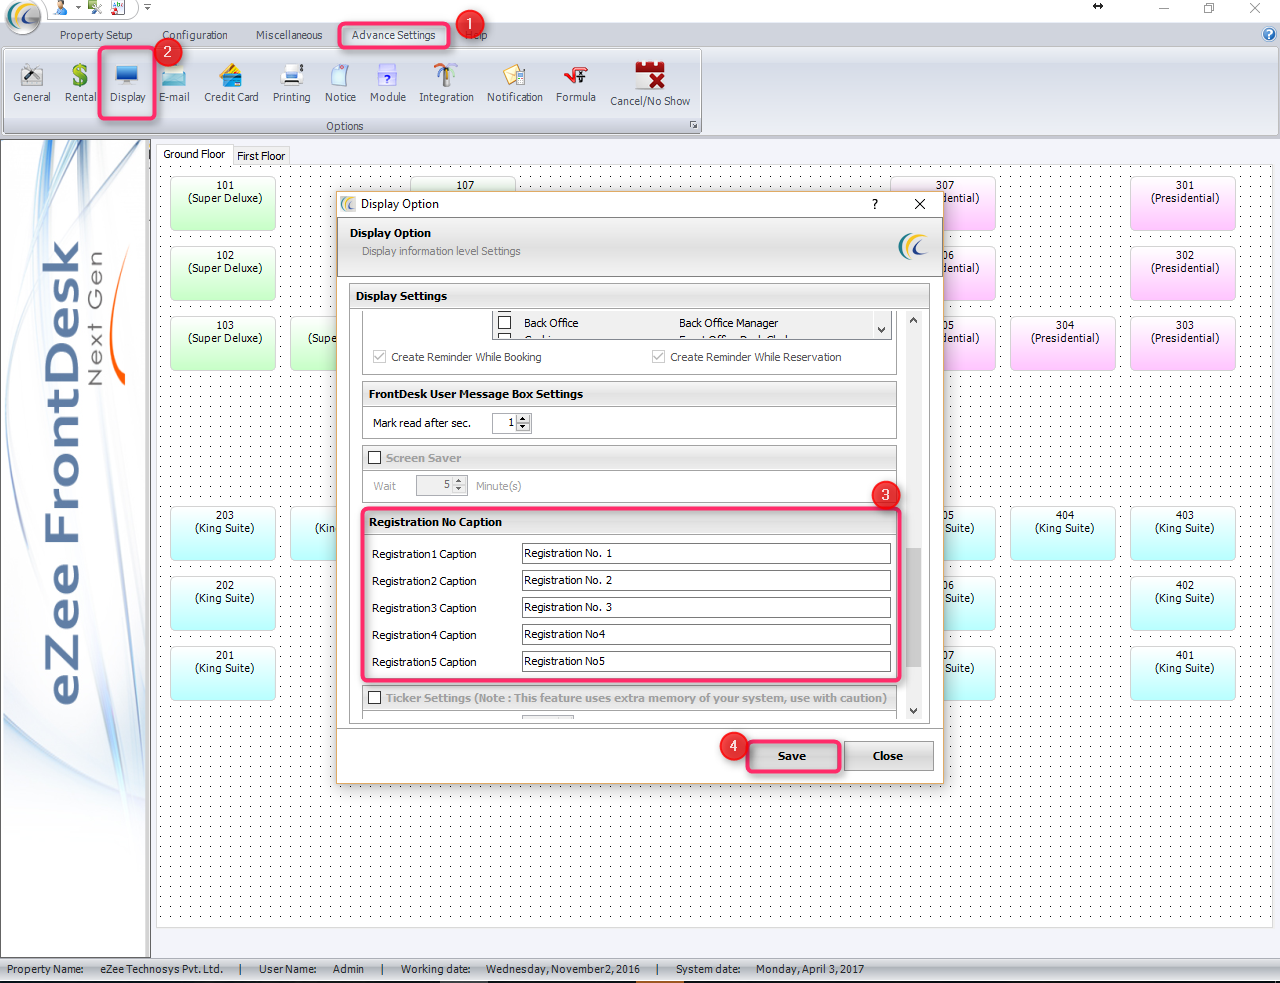Screen dimensions: 1280x983
Task: Click the help question mark in Display Option dialog
Action: (x=875, y=204)
